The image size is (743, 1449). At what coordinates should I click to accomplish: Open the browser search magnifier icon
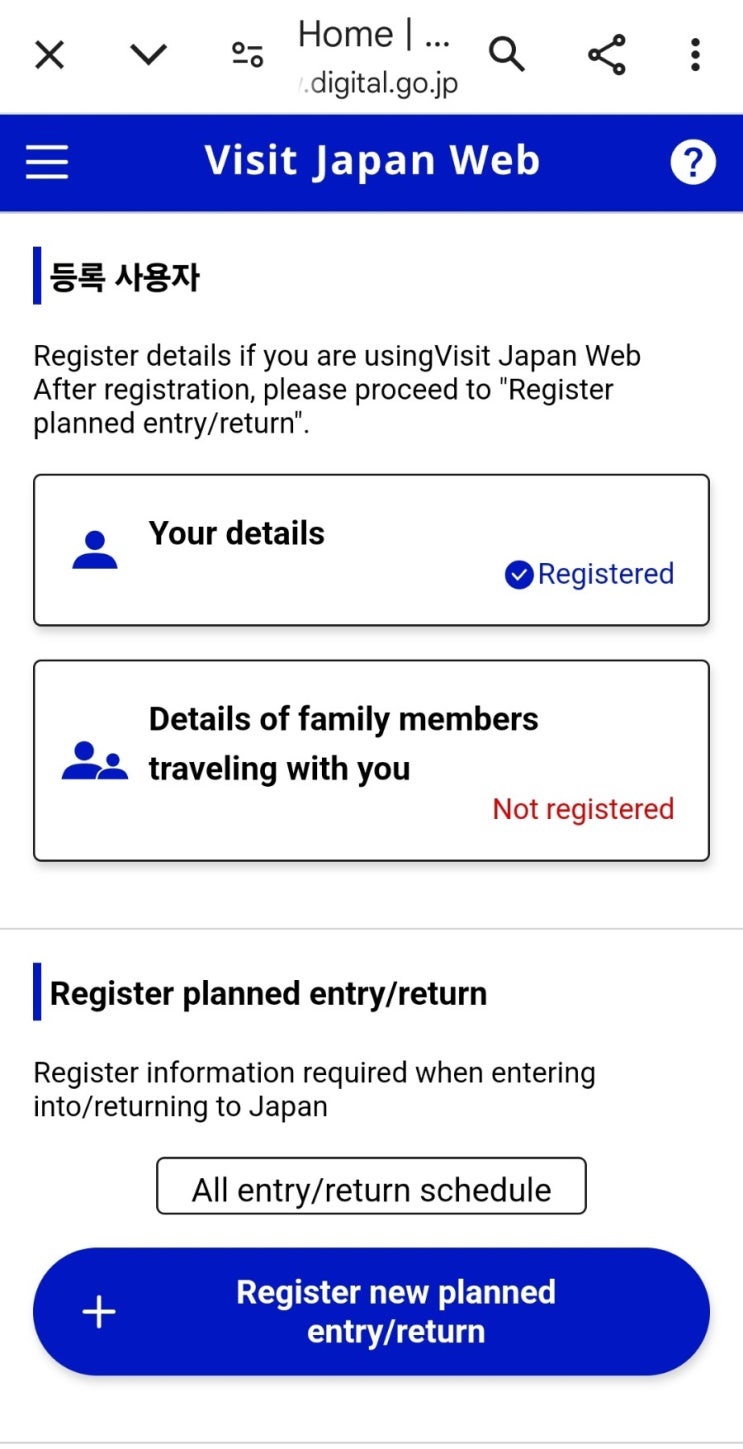(506, 55)
